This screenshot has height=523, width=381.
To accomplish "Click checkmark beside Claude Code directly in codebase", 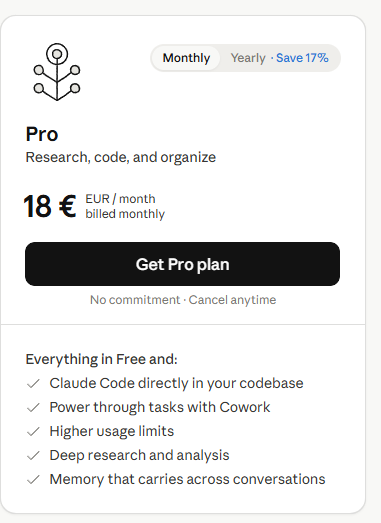I will (x=33, y=384).
